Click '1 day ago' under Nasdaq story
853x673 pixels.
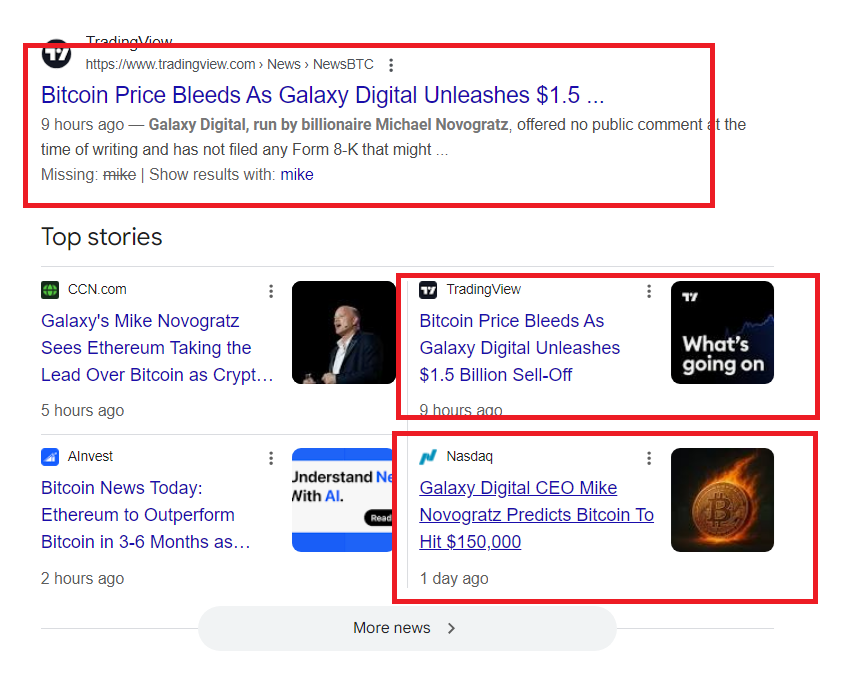(x=454, y=578)
